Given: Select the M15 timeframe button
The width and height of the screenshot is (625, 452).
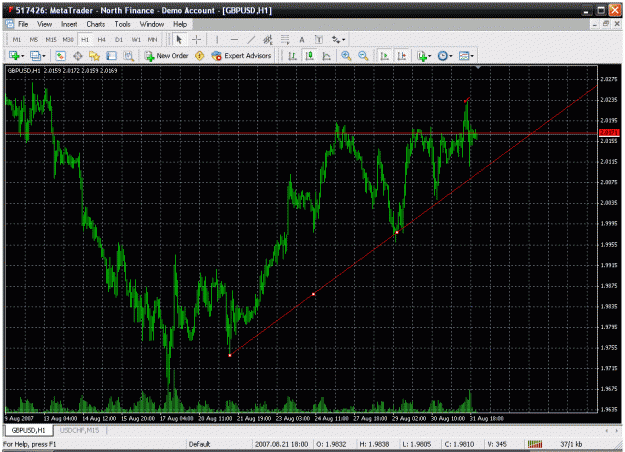Looking at the screenshot, I should click(x=51, y=39).
